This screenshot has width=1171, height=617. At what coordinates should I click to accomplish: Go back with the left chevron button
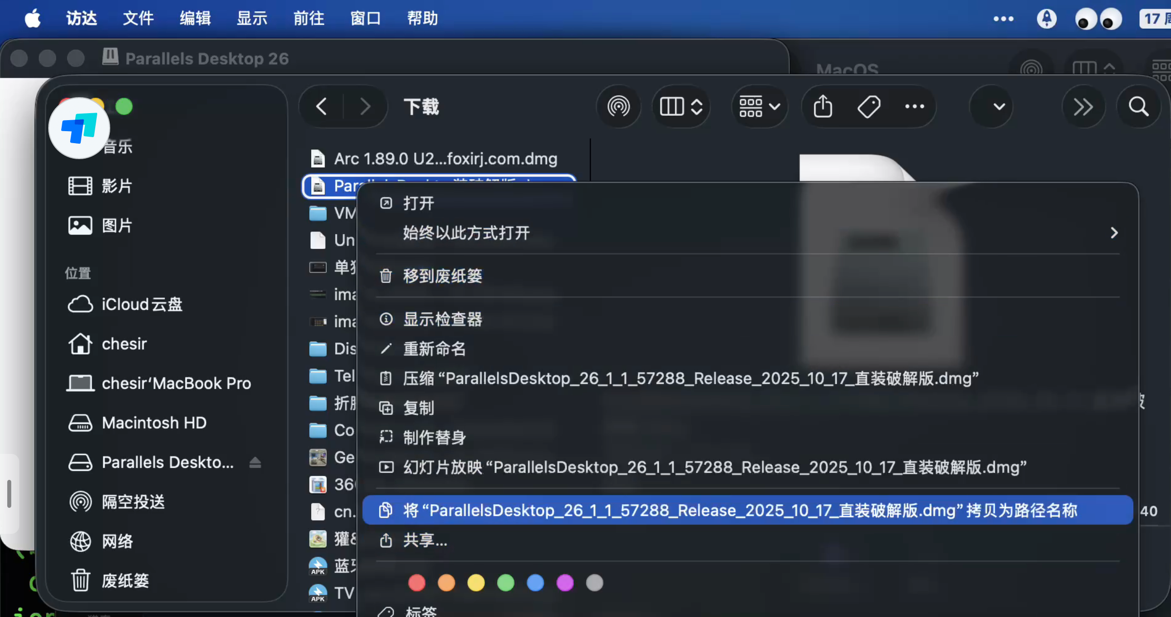point(322,107)
